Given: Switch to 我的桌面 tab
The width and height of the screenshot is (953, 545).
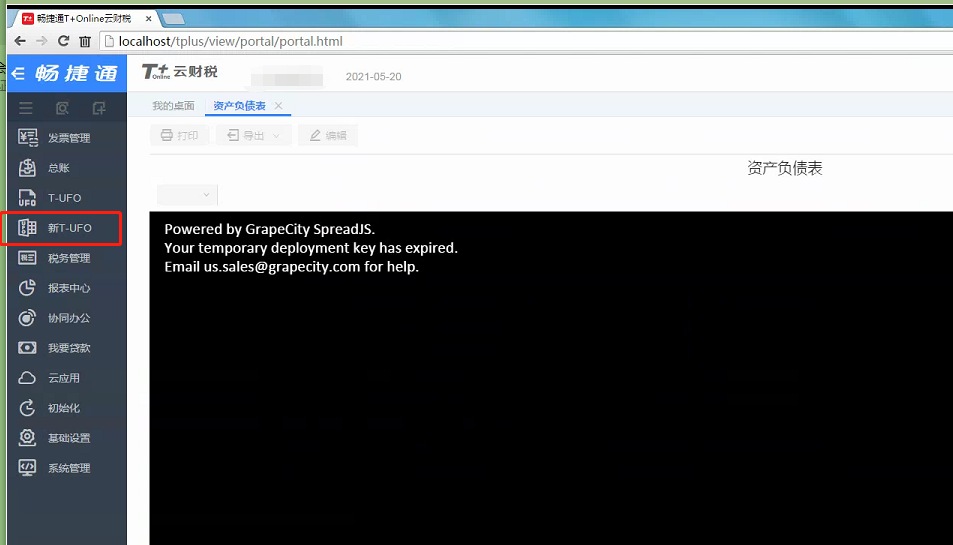Looking at the screenshot, I should pyautogui.click(x=173, y=106).
